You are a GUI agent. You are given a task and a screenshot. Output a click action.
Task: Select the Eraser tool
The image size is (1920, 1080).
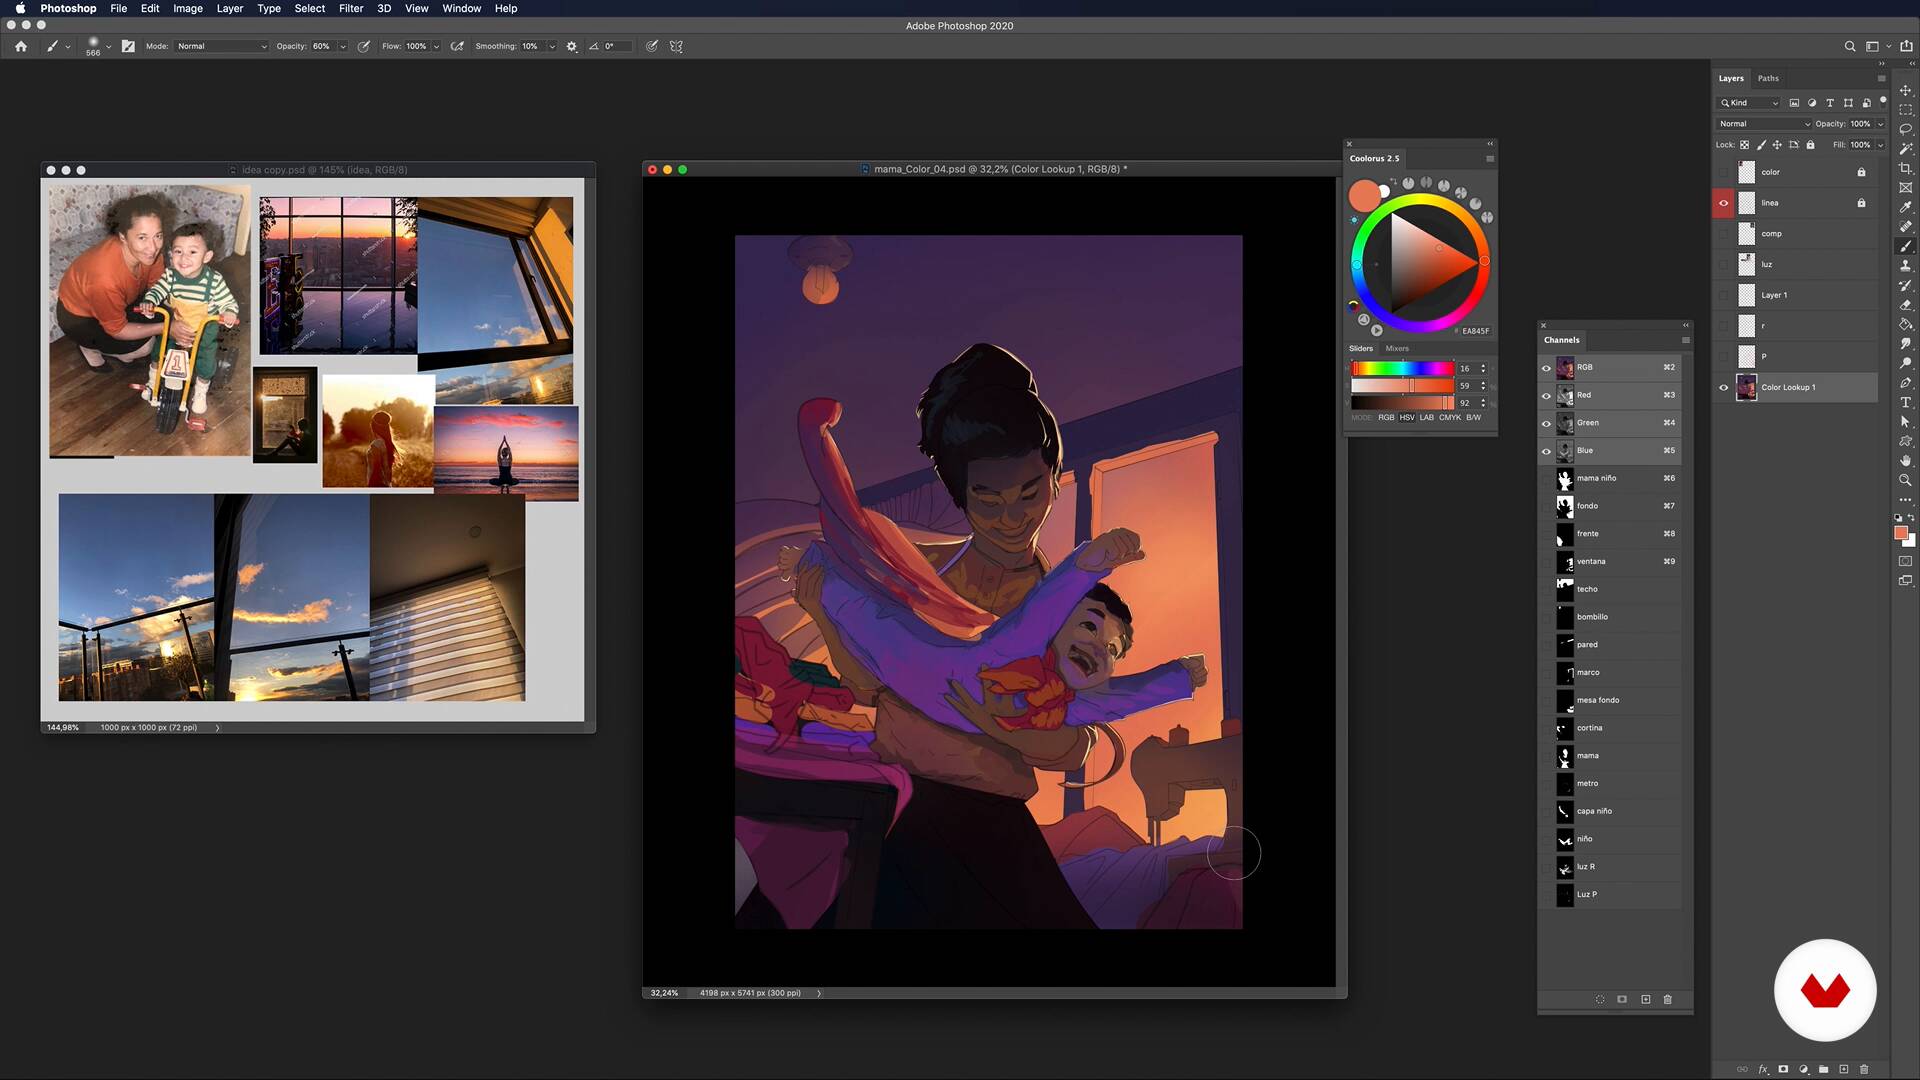[1905, 305]
